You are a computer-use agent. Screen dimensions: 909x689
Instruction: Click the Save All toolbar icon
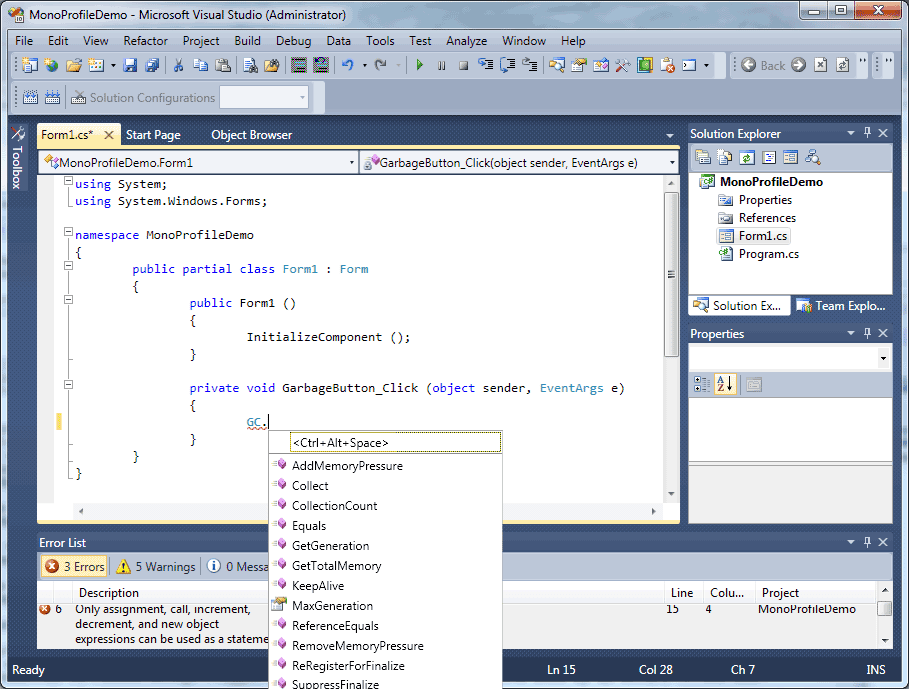(x=152, y=66)
